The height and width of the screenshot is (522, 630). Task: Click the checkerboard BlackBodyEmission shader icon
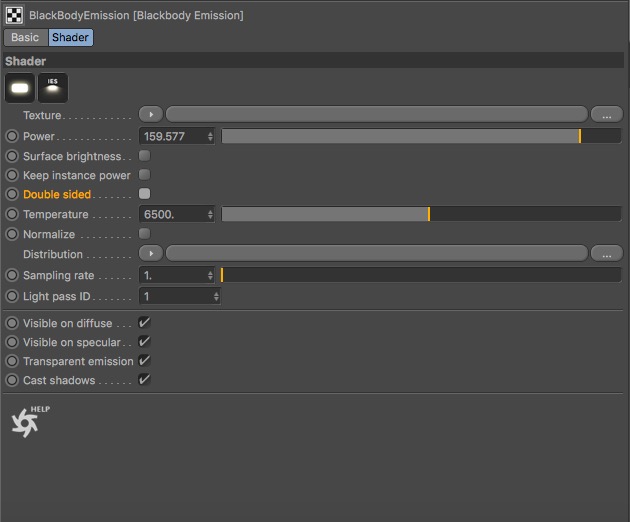[x=14, y=16]
